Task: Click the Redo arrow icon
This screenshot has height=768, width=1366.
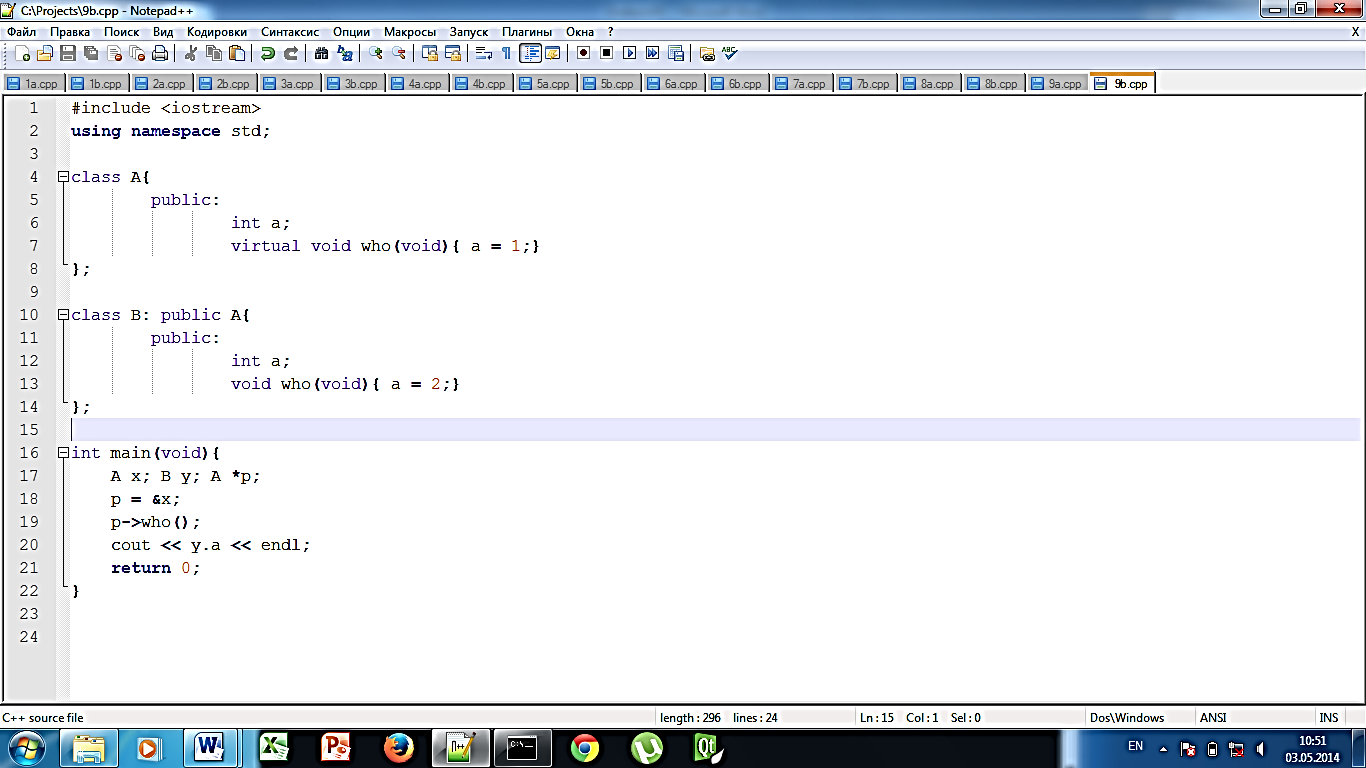Action: 291,53
